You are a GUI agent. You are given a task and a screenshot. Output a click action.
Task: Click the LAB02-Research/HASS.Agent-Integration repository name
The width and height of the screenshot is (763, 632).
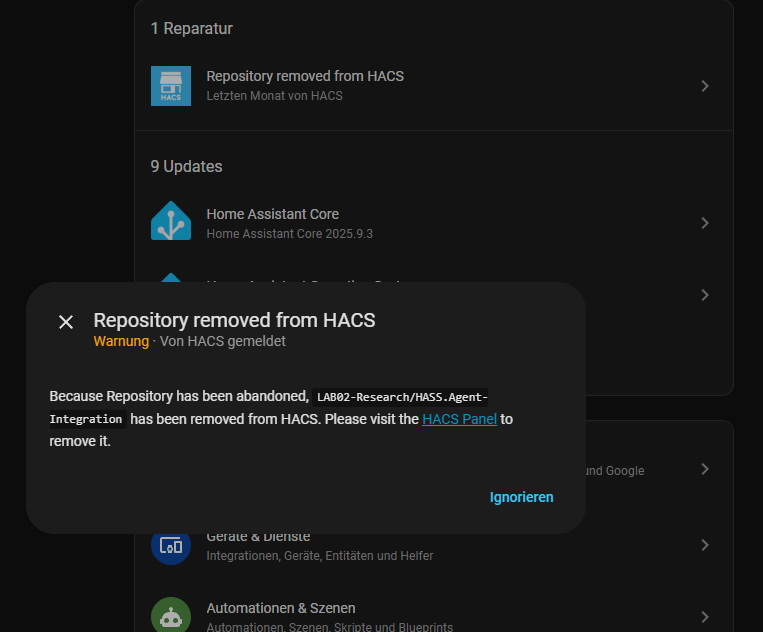tap(400, 397)
